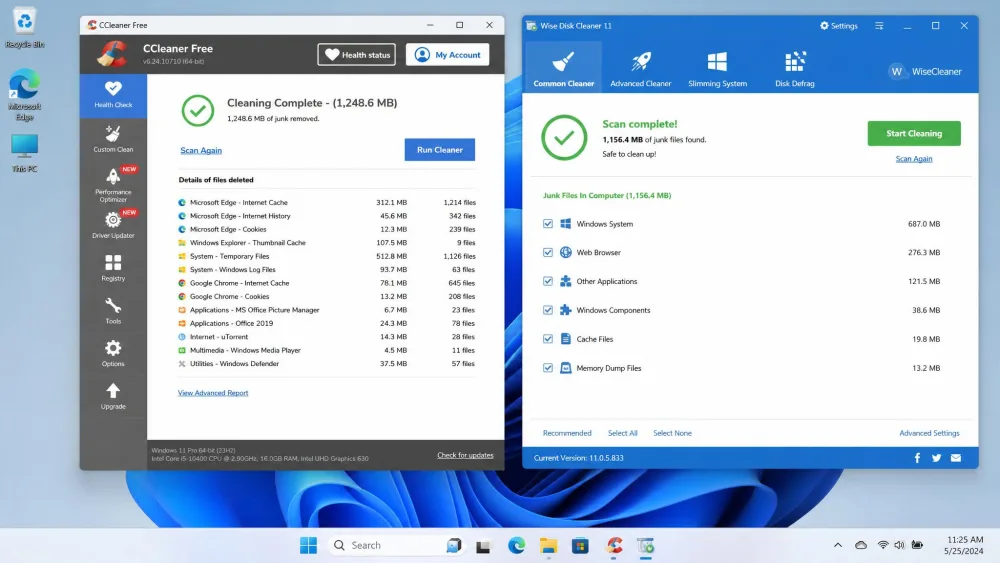The image size is (1000, 563).
Task: Select Windows Explorer - Thumbnail Cache row
Action: 327,242
